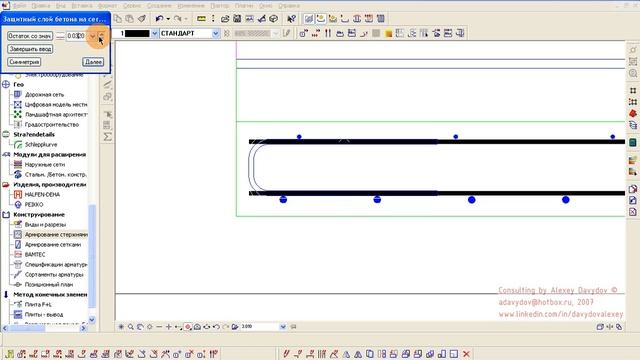Click the Sigma icon on the vertical toolbar
Image resolution: width=640 pixels, height=360 pixels.
[107, 137]
